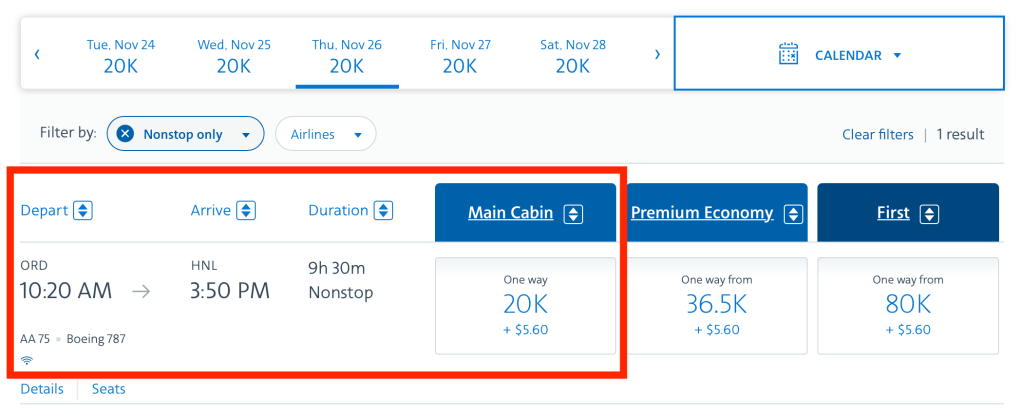
Task: Open the Airlines filter dropdown
Action: coord(326,134)
